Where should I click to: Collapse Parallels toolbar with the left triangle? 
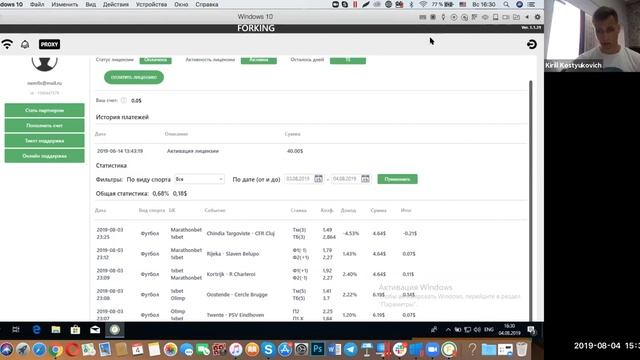[527, 17]
